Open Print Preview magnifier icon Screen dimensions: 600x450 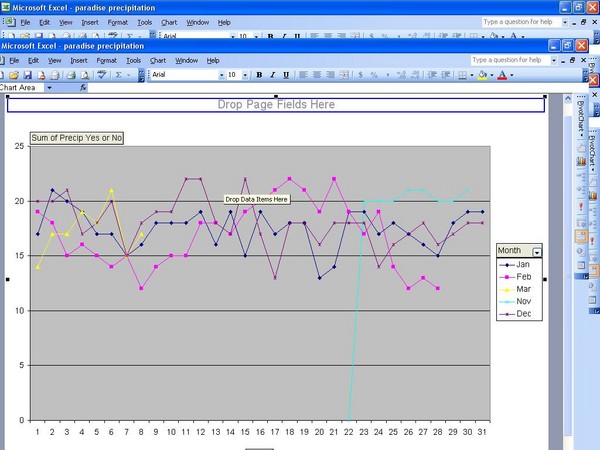point(85,75)
